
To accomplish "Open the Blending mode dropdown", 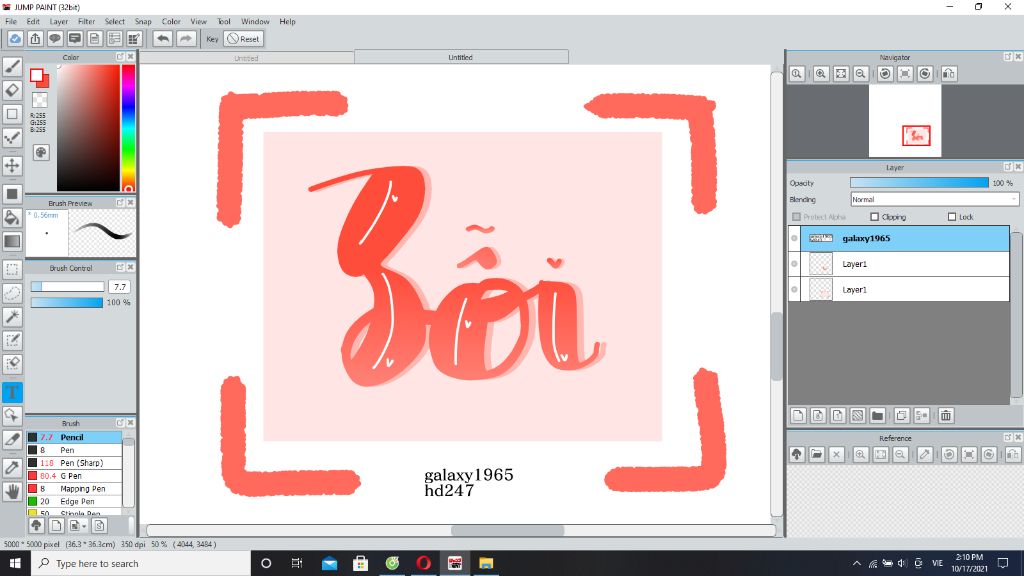I will point(934,199).
